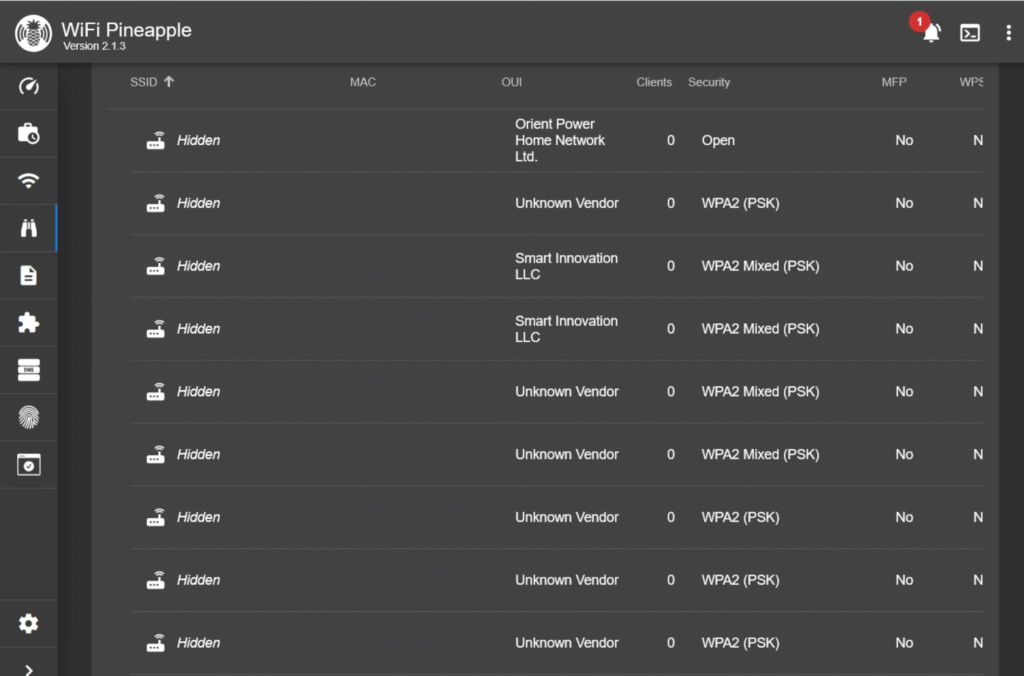Click the WiFi Pineapple logo
This screenshot has height=676, width=1024.
(x=33, y=33)
